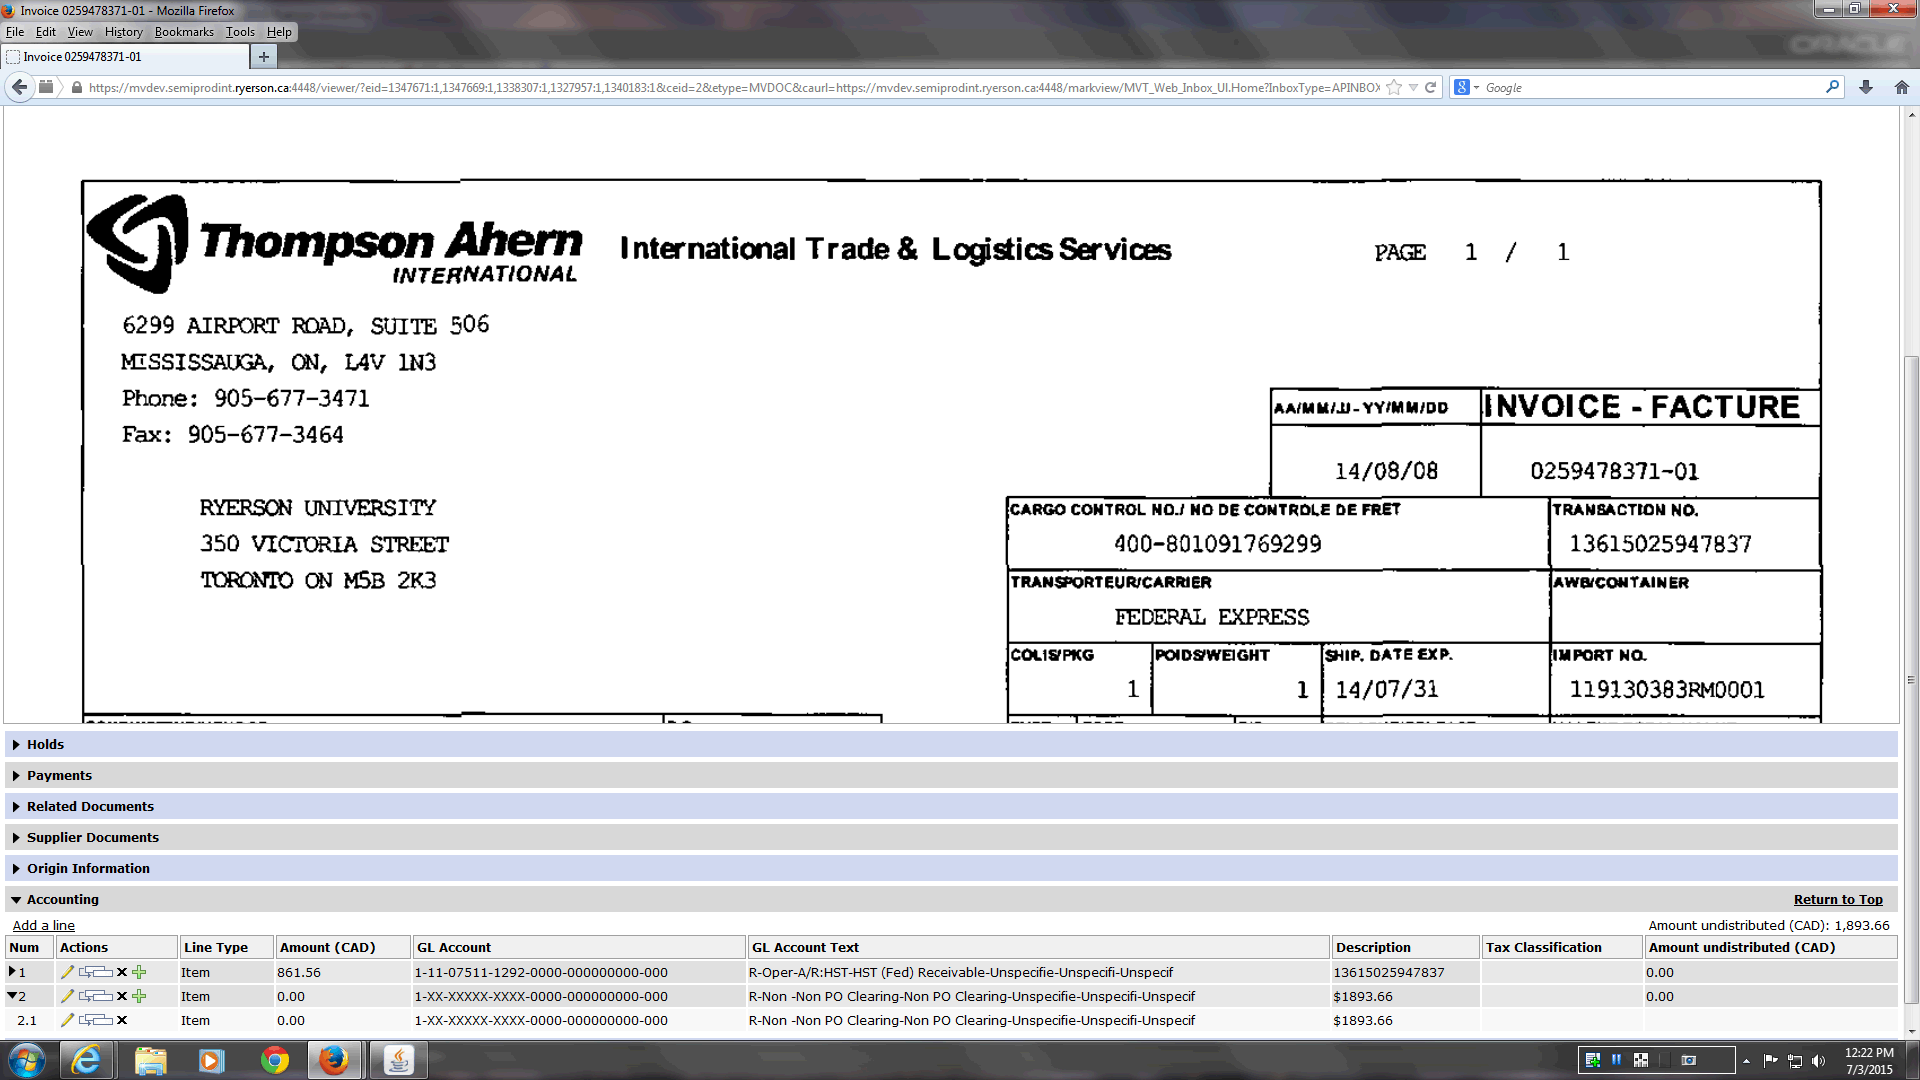Open Firefox downloads arrow icon
The image size is (1920, 1080).
tap(1865, 87)
